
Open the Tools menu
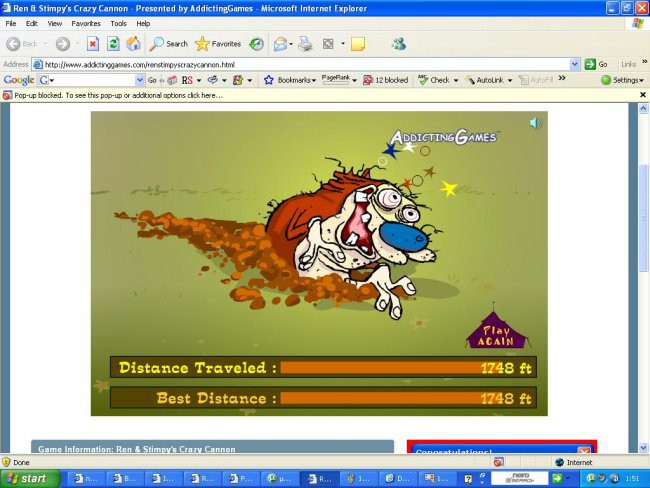(x=118, y=24)
